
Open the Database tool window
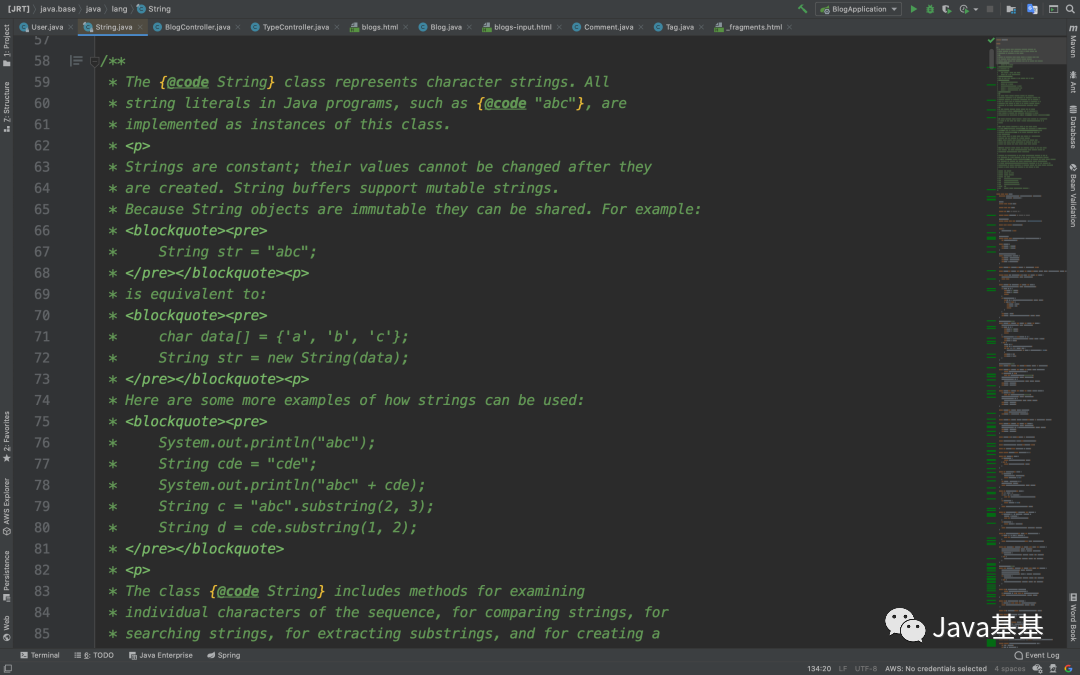(1073, 127)
